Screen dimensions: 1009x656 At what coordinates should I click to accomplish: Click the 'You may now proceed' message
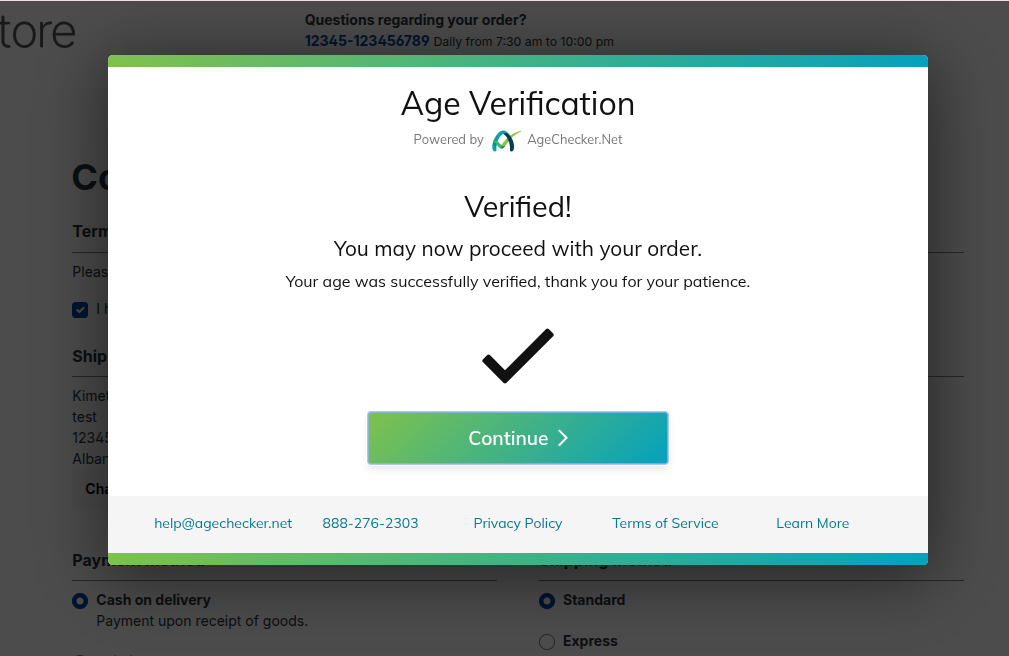(517, 249)
